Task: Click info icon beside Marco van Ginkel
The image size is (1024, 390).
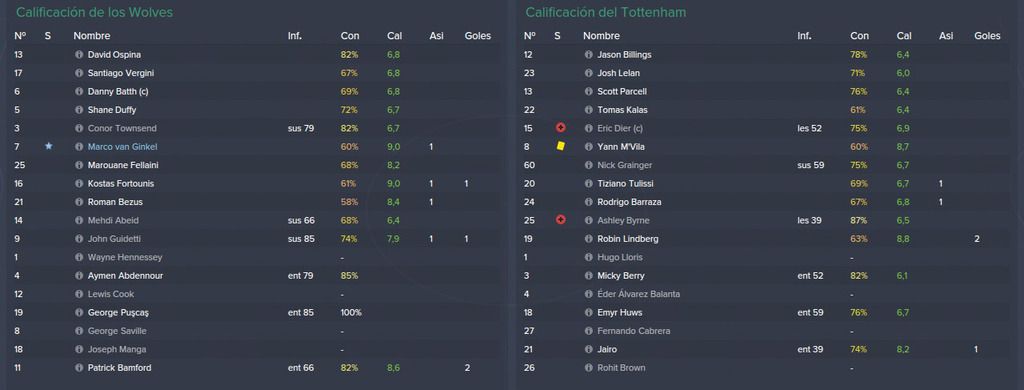Action: coord(79,147)
